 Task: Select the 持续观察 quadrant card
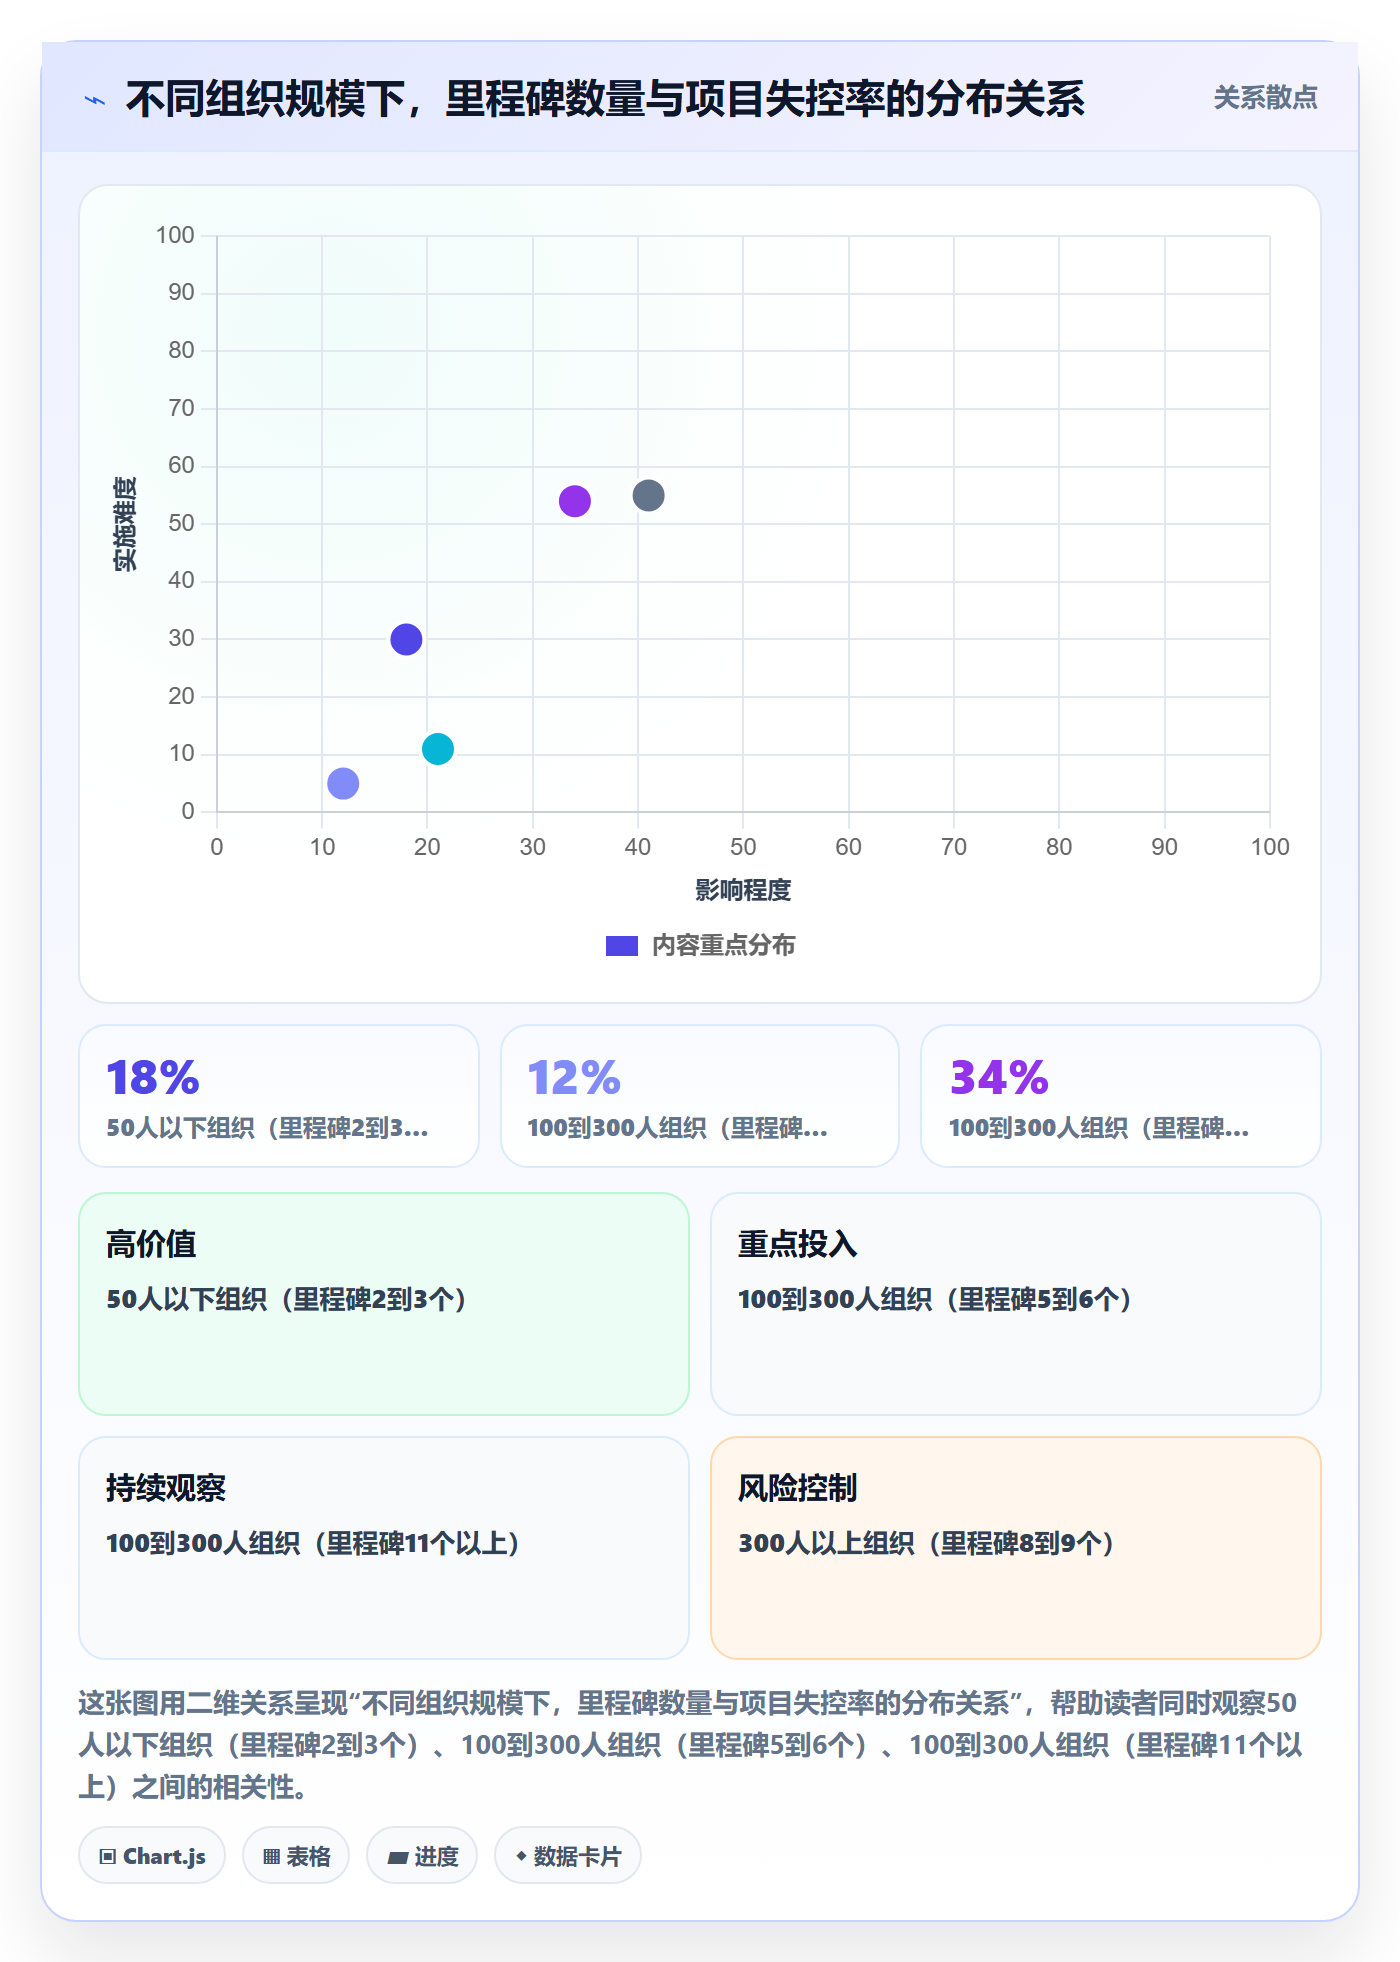384,1548
